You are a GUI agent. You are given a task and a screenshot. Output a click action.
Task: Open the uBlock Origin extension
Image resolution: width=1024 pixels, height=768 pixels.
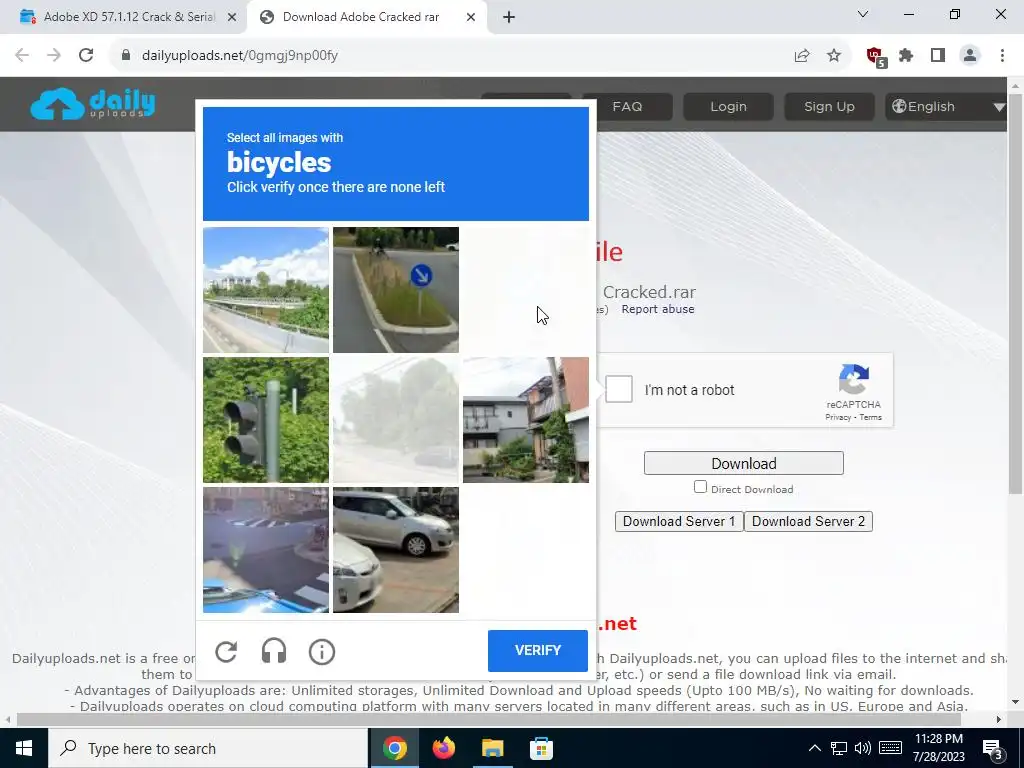tap(876, 56)
